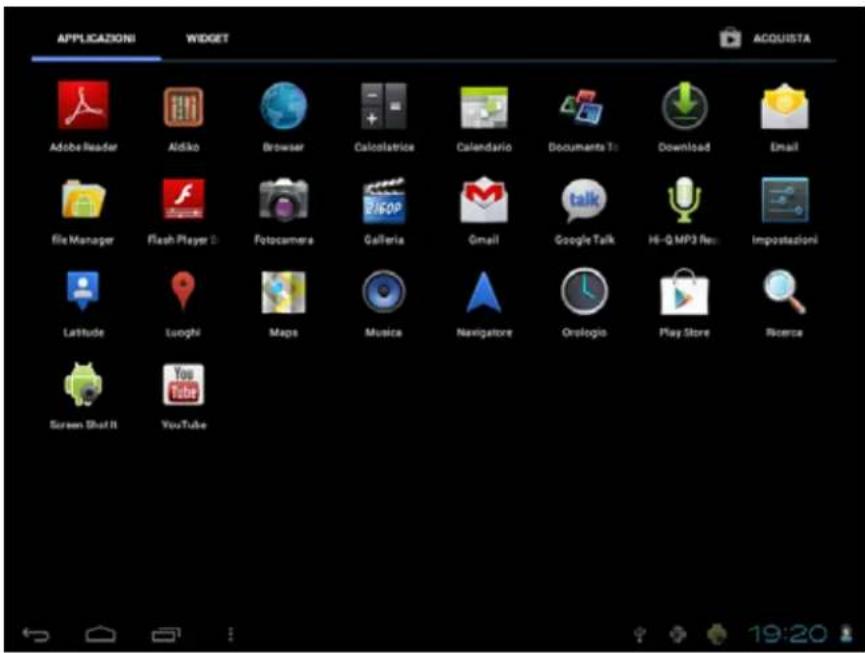Open the Navigatore app
This screenshot has width=865, height=653.
coord(484,292)
